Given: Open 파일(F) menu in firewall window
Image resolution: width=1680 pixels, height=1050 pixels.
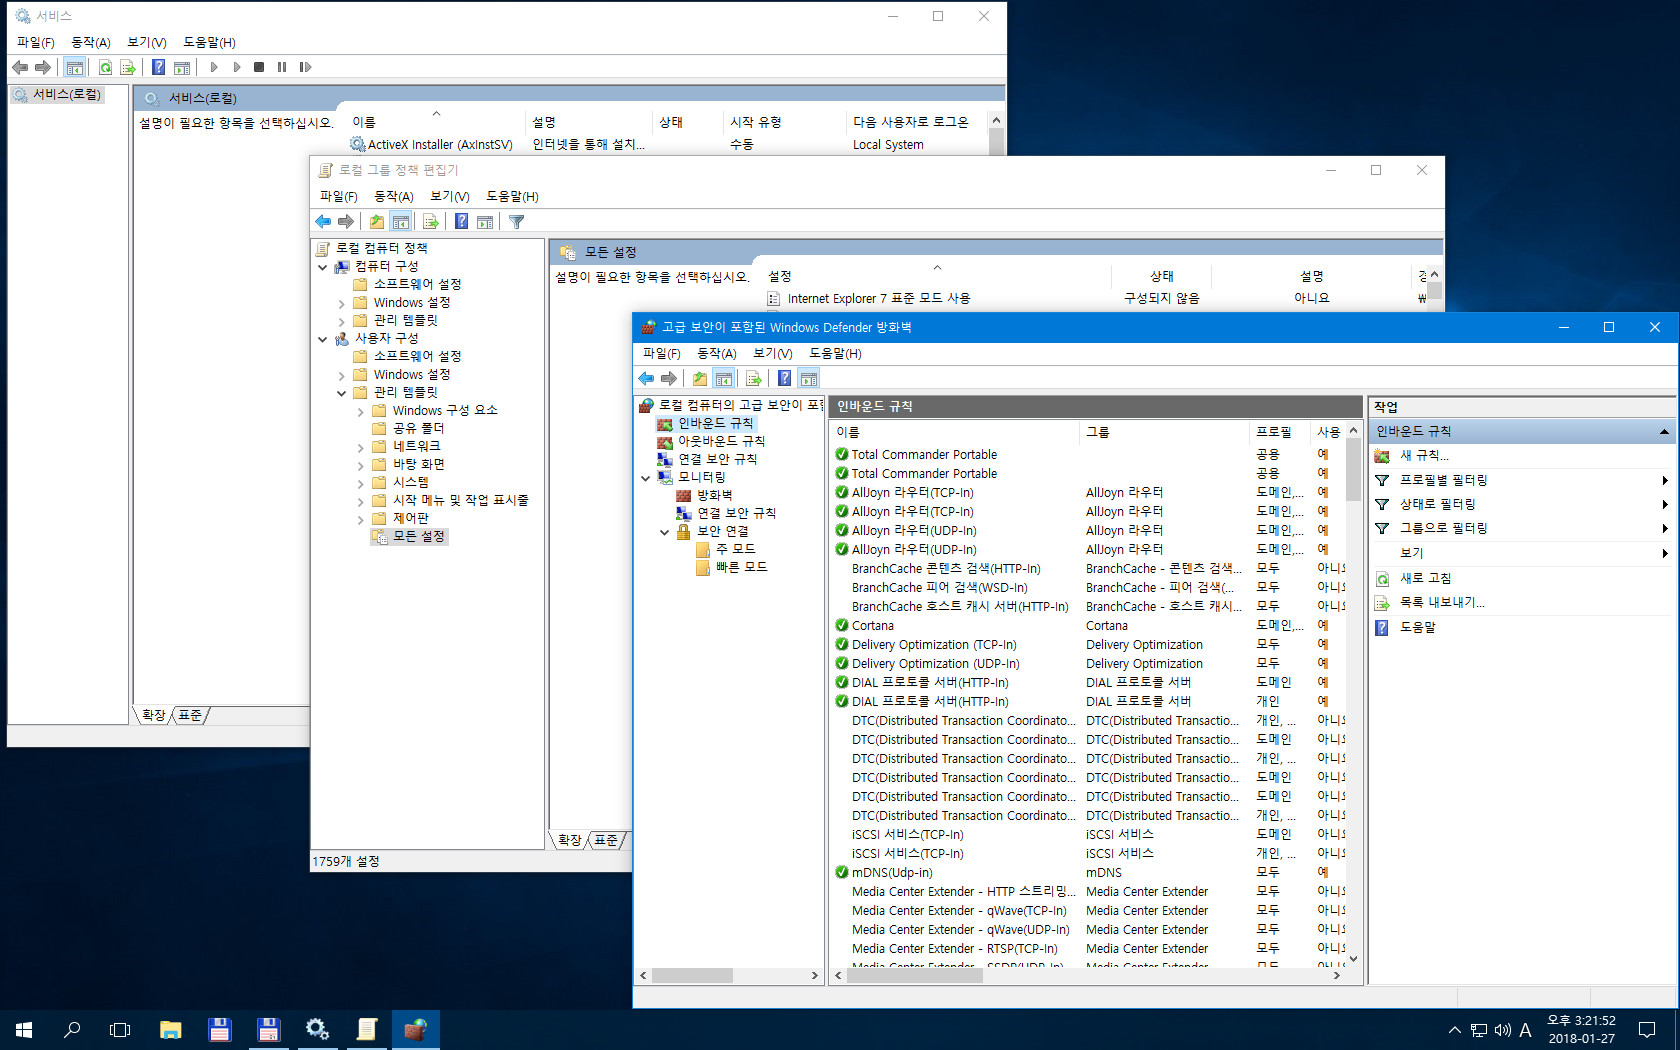Looking at the screenshot, I should pos(661,353).
